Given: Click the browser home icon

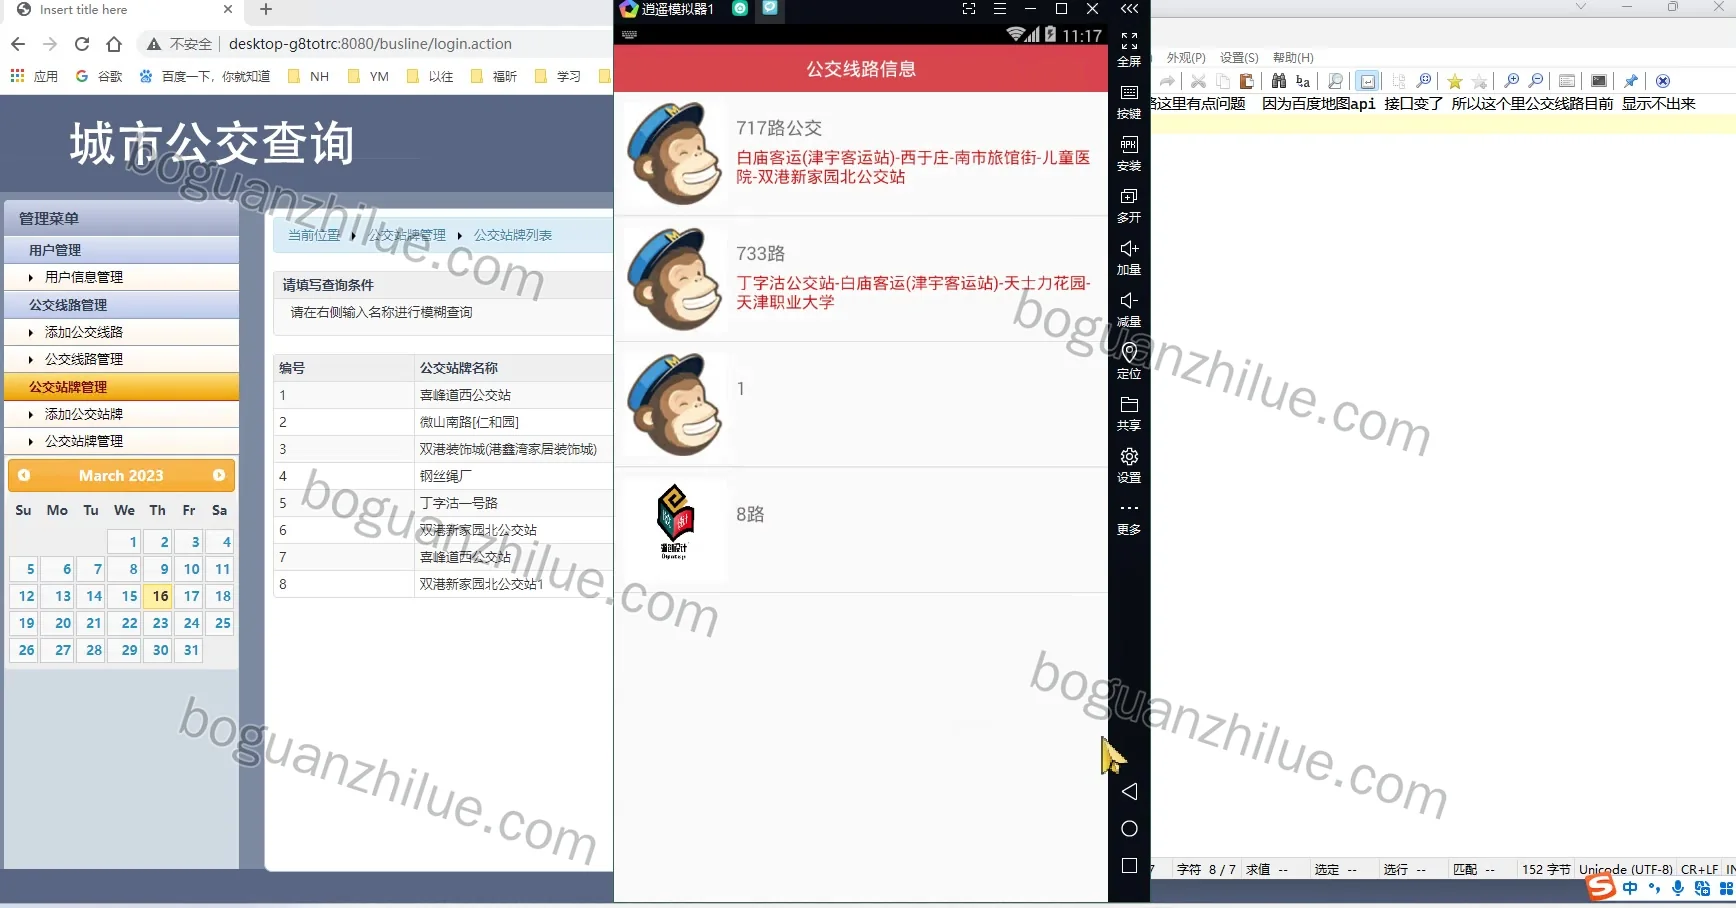Looking at the screenshot, I should (x=114, y=44).
